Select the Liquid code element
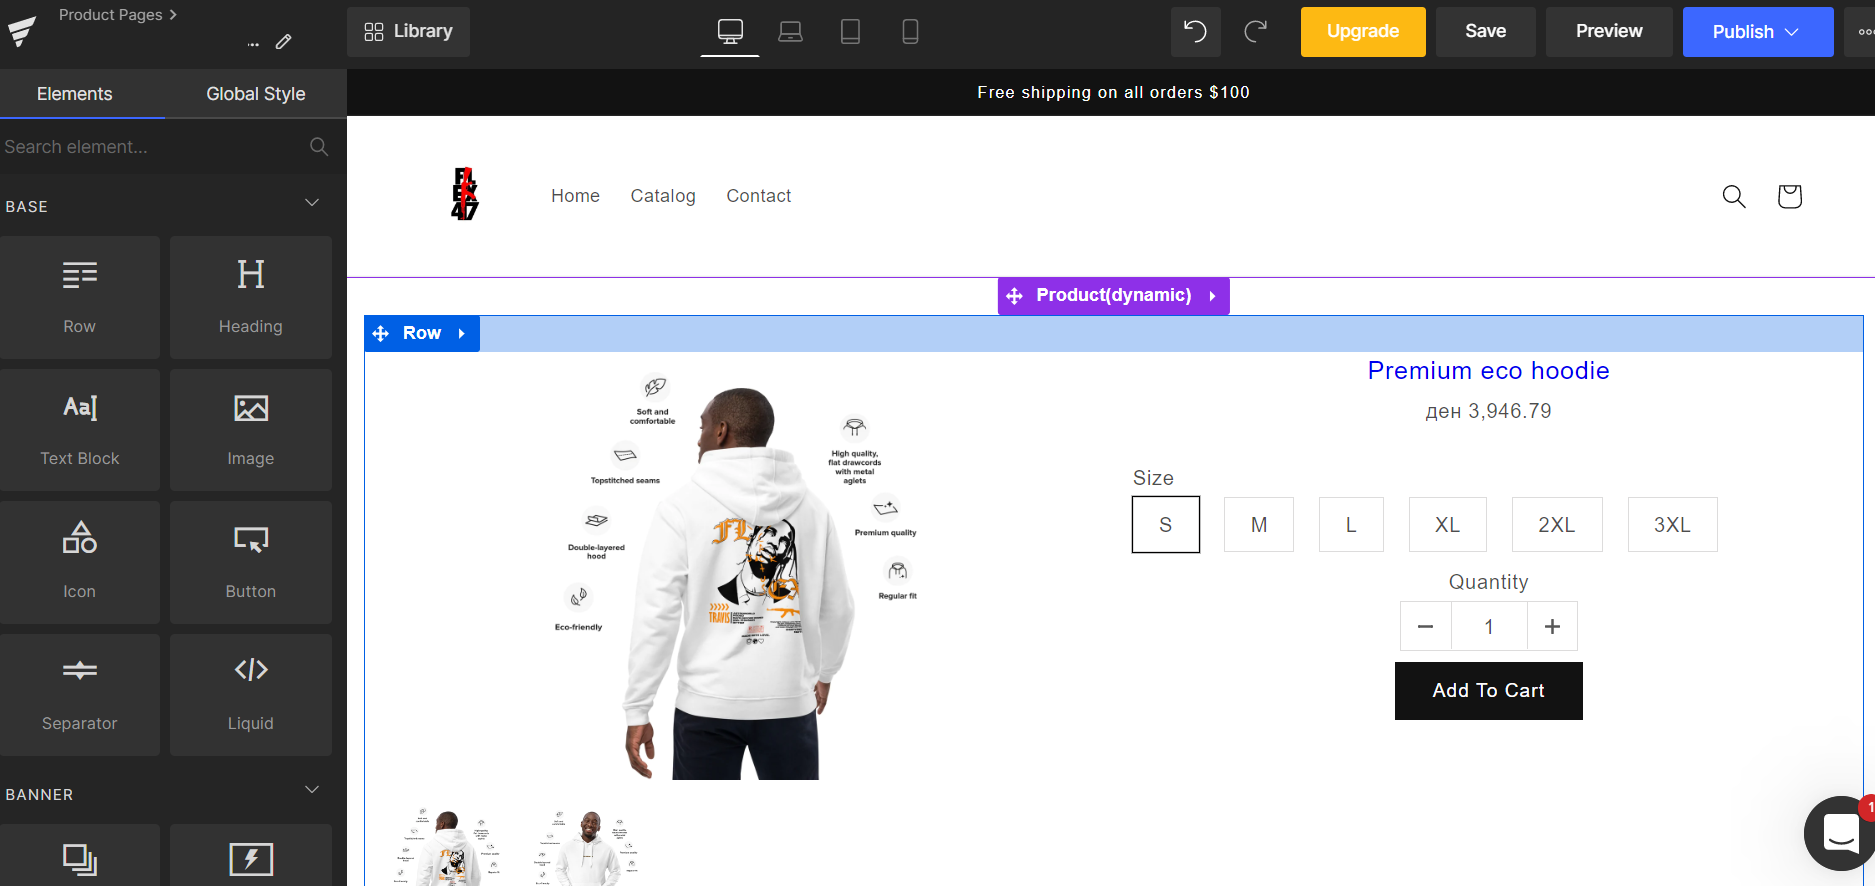1875x886 pixels. [251, 695]
